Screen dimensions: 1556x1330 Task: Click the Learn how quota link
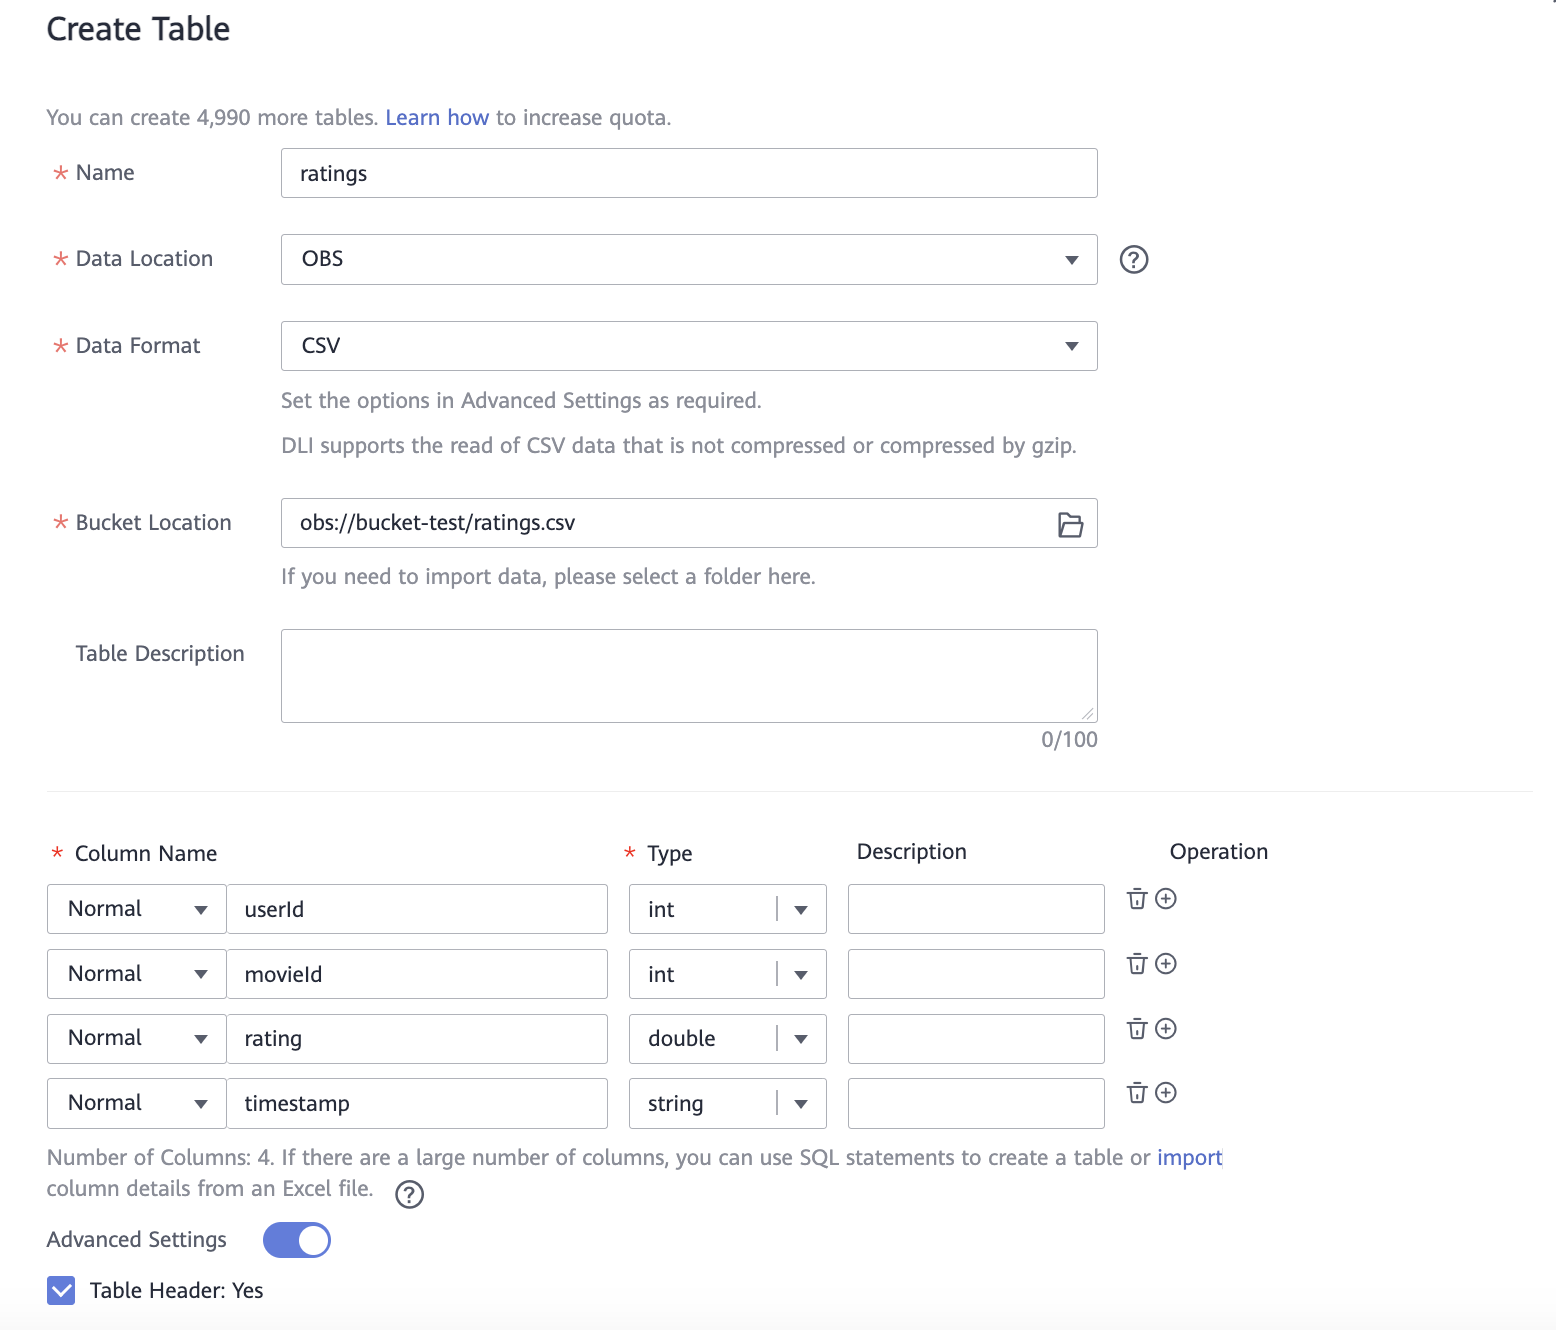pos(437,118)
